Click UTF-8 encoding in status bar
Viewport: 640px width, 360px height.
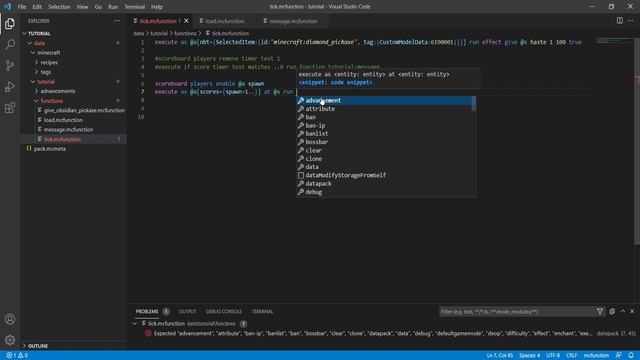[553, 356]
